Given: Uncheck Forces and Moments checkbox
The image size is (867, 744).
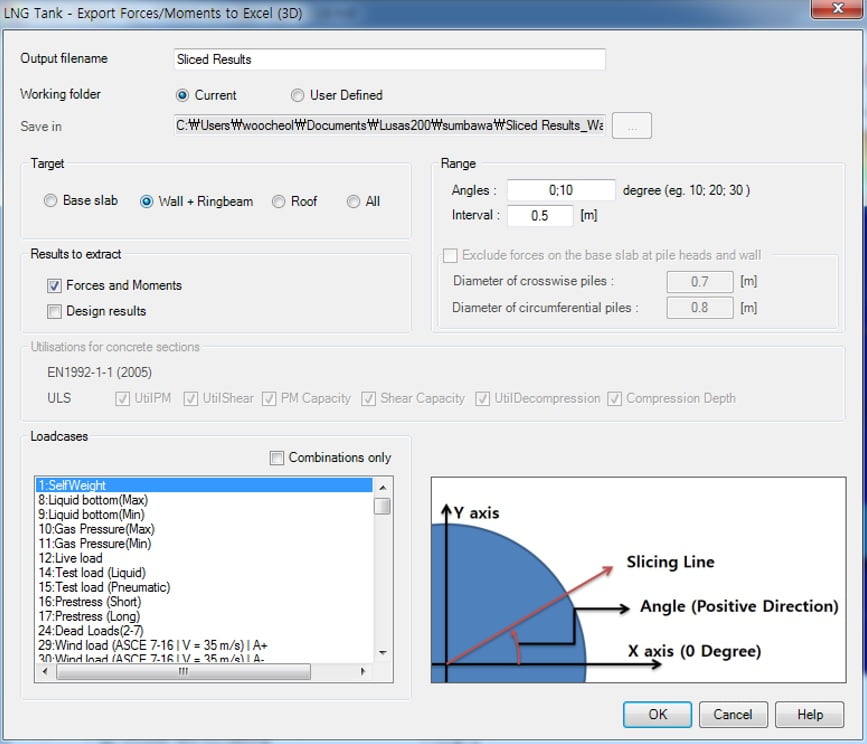Looking at the screenshot, I should [54, 286].
